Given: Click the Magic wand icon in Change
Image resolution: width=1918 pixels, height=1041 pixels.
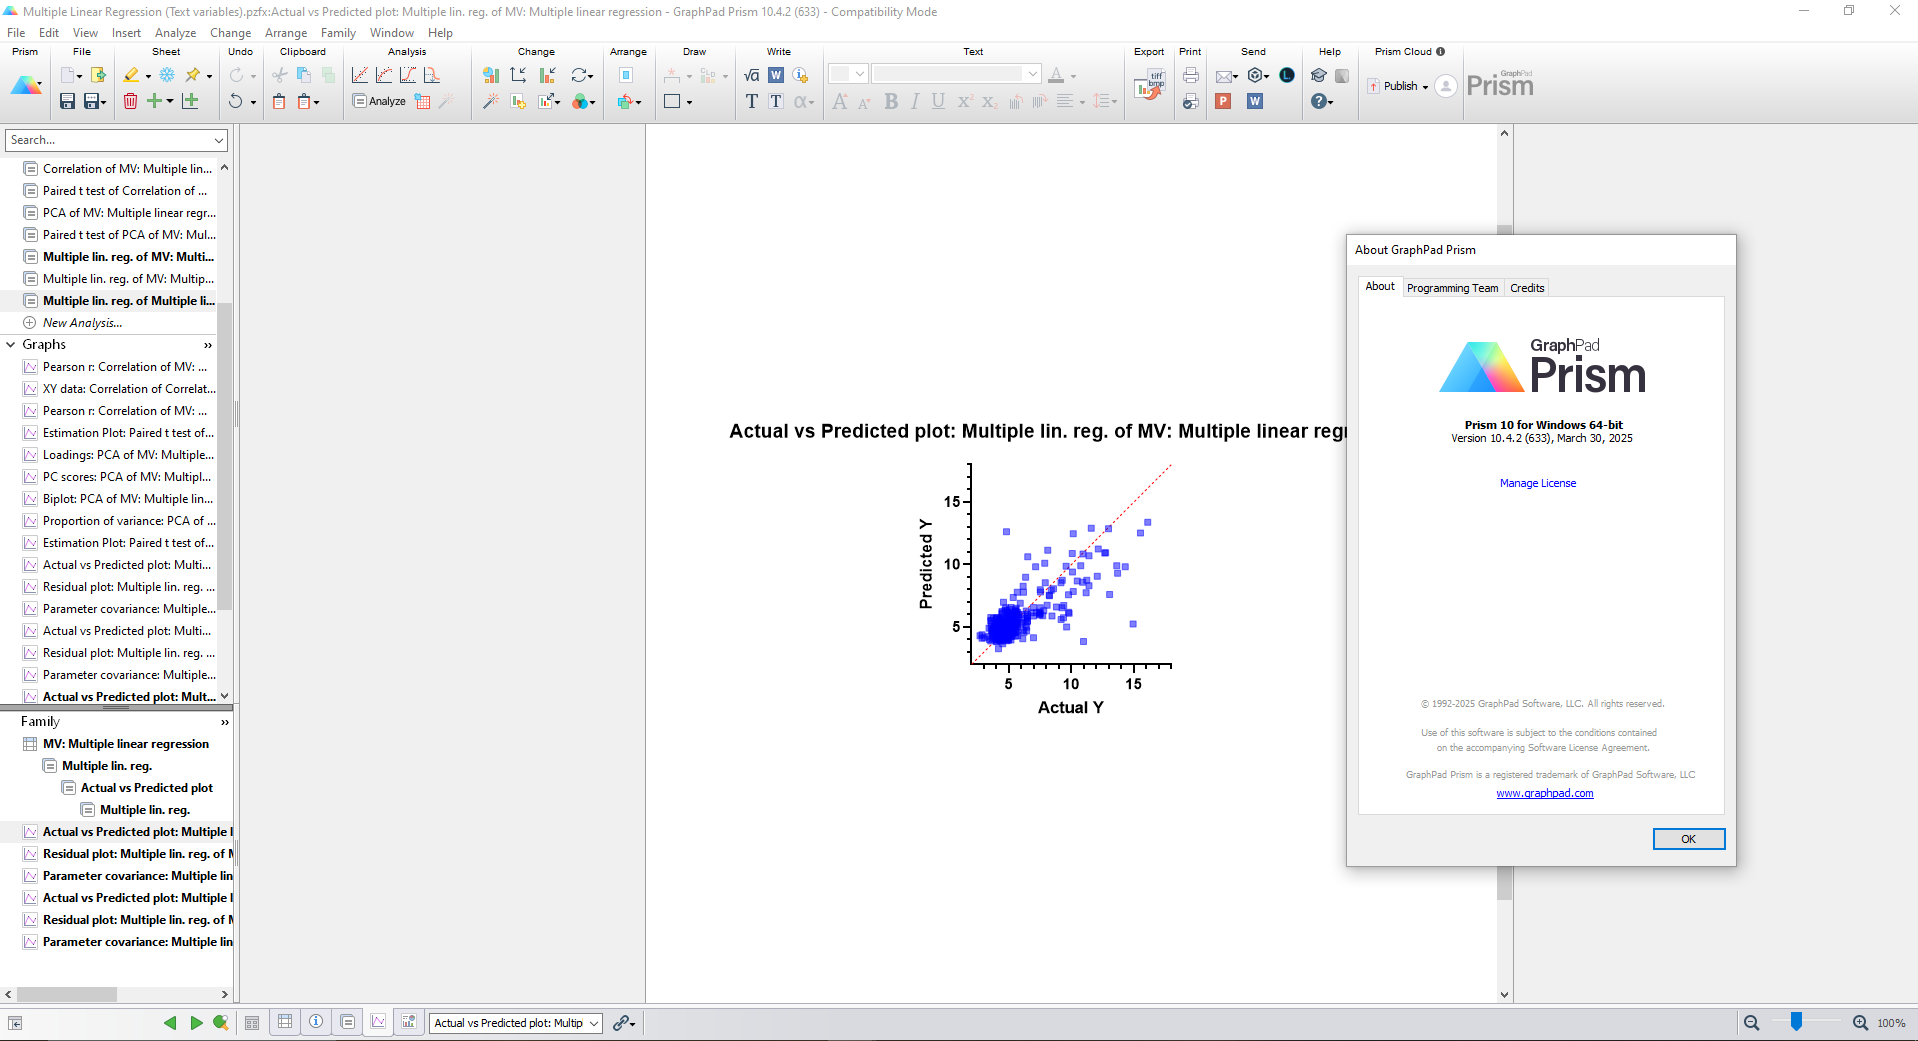Looking at the screenshot, I should point(490,101).
